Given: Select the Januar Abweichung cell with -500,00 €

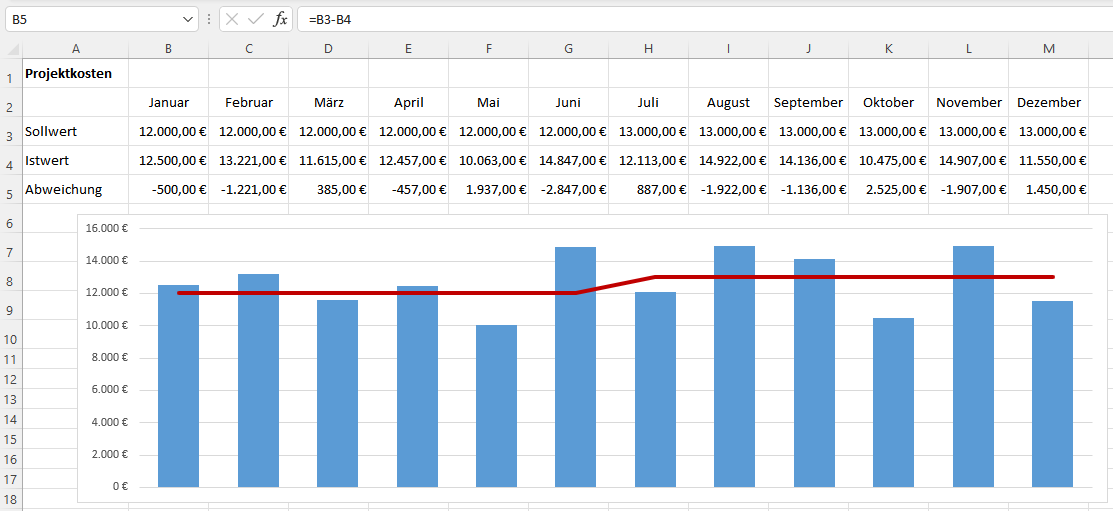Looking at the screenshot, I should click(x=168, y=189).
